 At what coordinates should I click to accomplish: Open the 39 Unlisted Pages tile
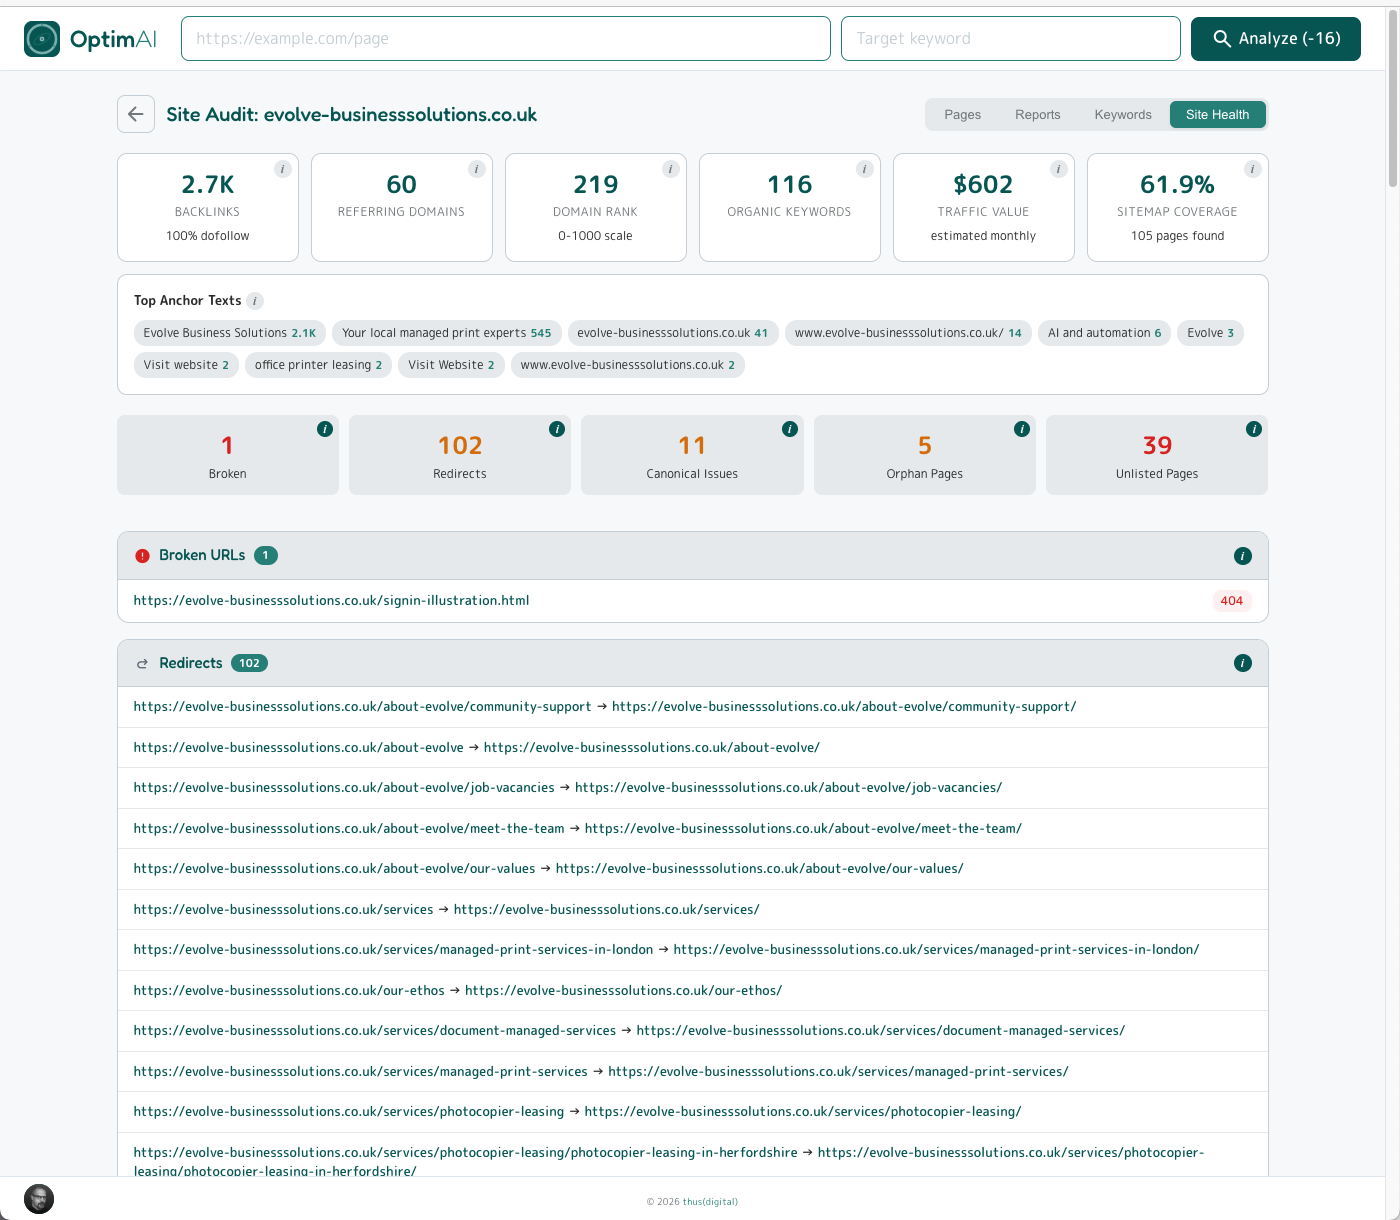pos(1157,455)
